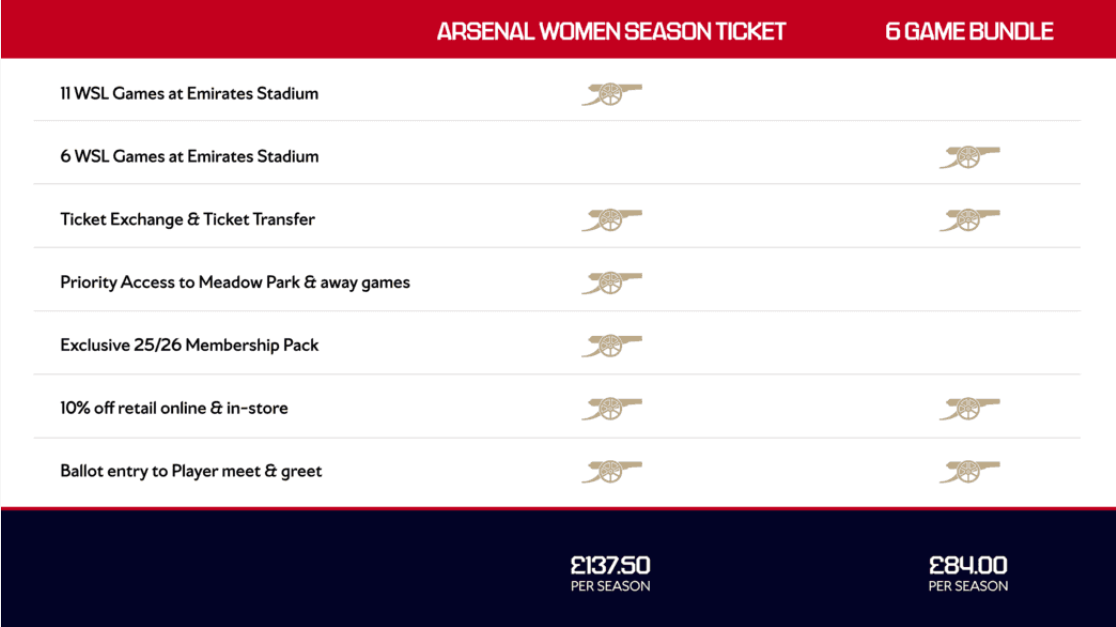Click 'Ballot entry to Player meet & greet'
Viewport: 1116px width, 627px height.
(191, 471)
